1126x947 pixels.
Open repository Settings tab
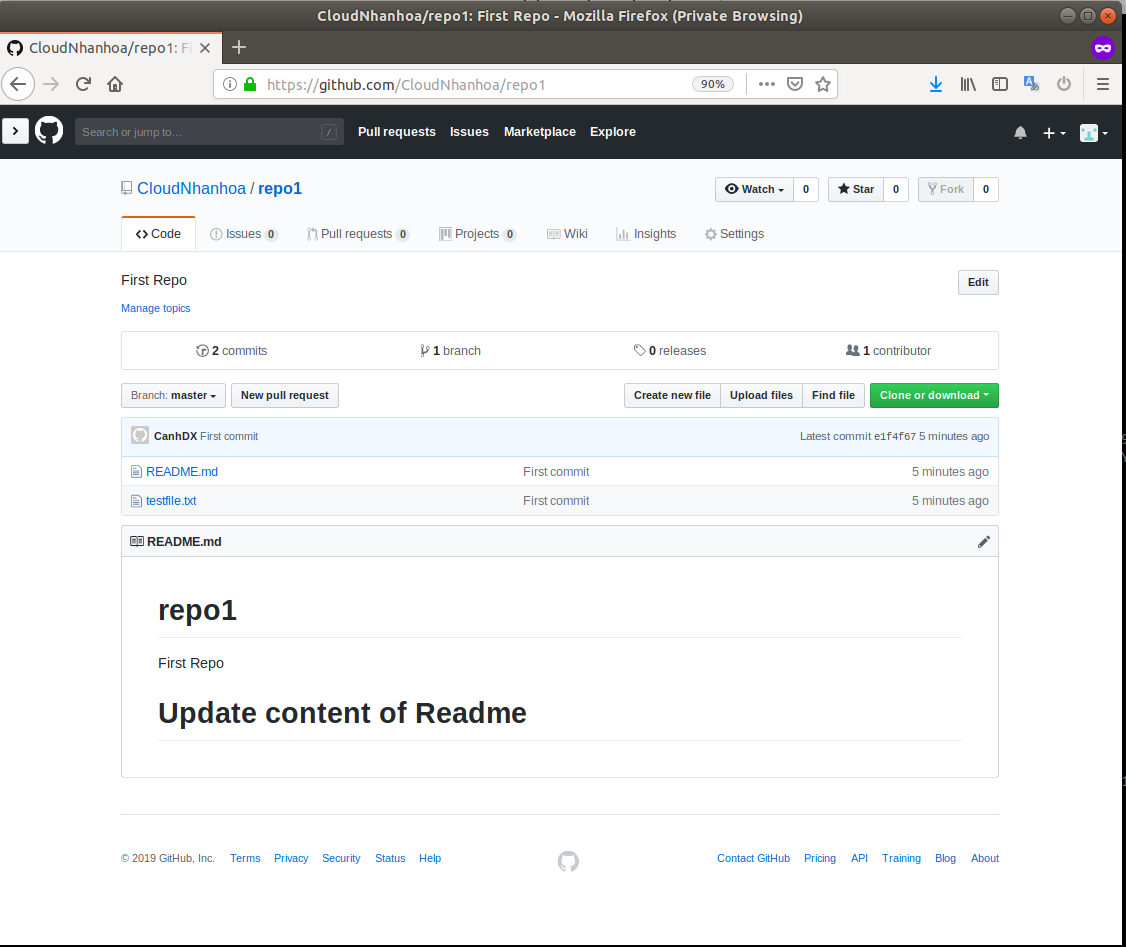pyautogui.click(x=734, y=234)
